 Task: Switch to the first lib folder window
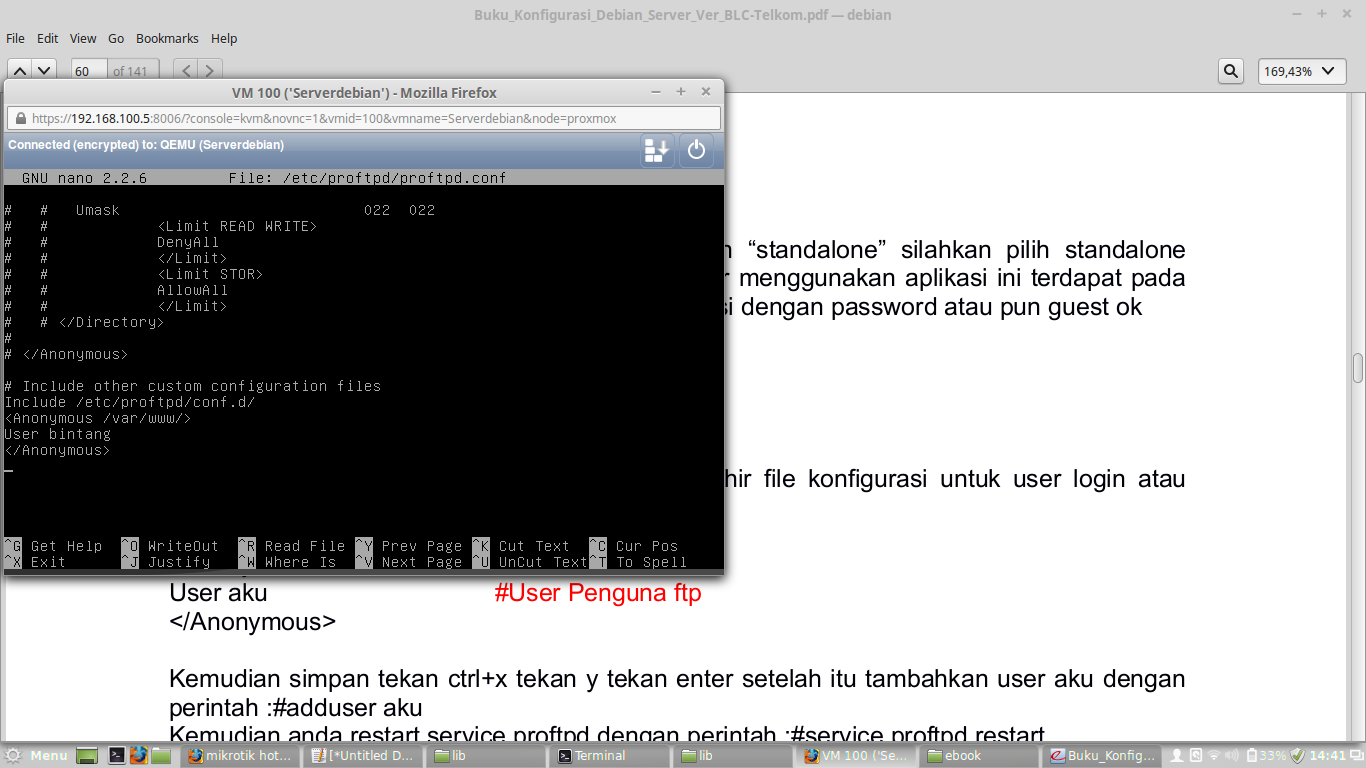[x=487, y=756]
